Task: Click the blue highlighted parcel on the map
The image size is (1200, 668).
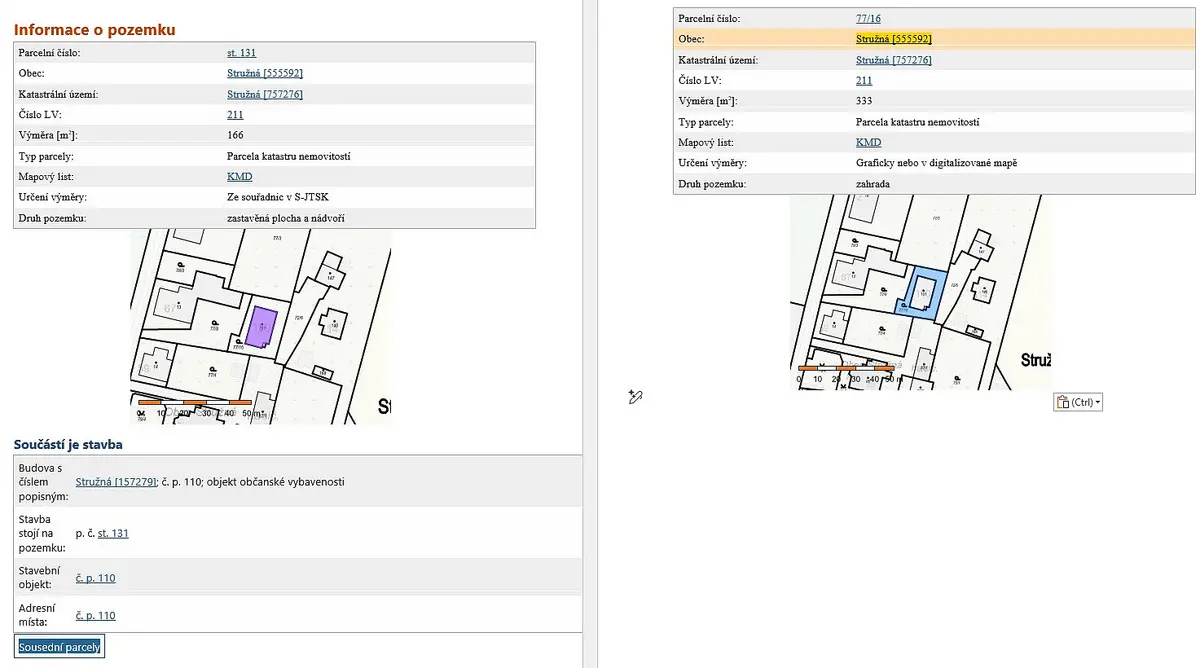Action: [x=924, y=295]
